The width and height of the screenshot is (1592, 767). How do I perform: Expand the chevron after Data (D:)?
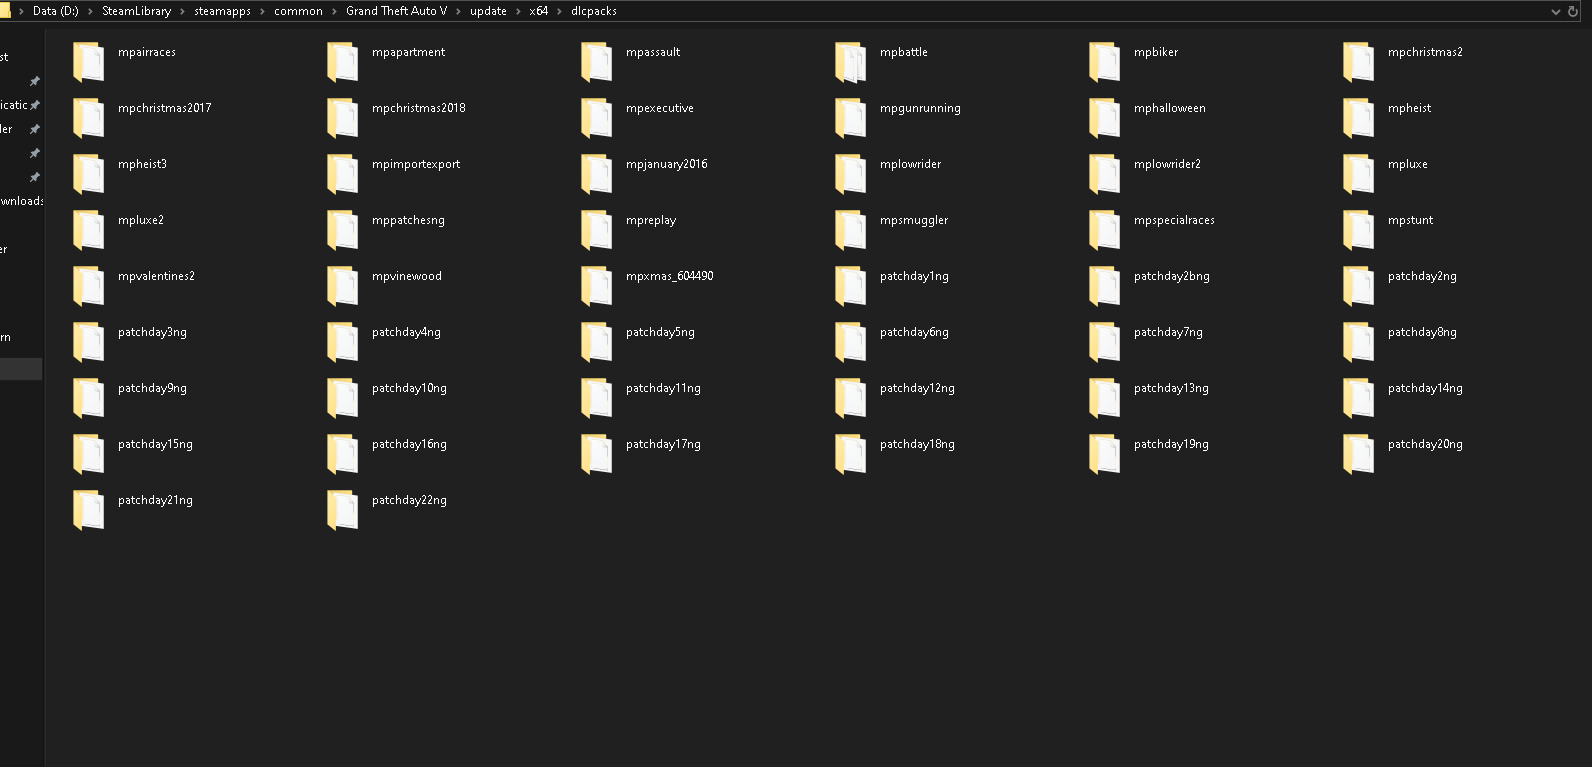coord(90,11)
